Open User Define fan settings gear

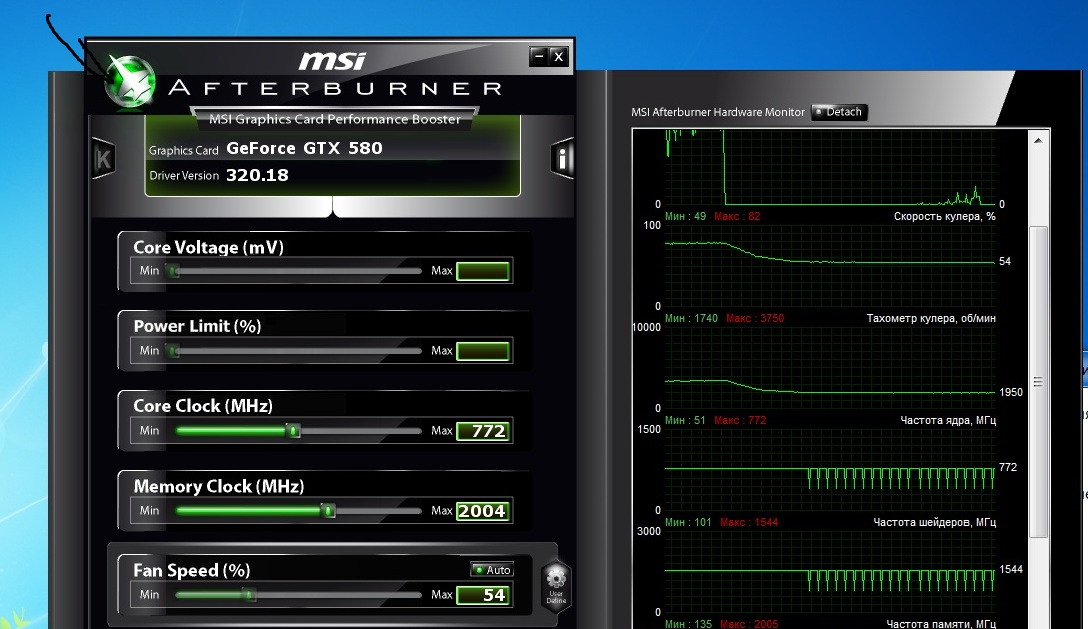(556, 585)
